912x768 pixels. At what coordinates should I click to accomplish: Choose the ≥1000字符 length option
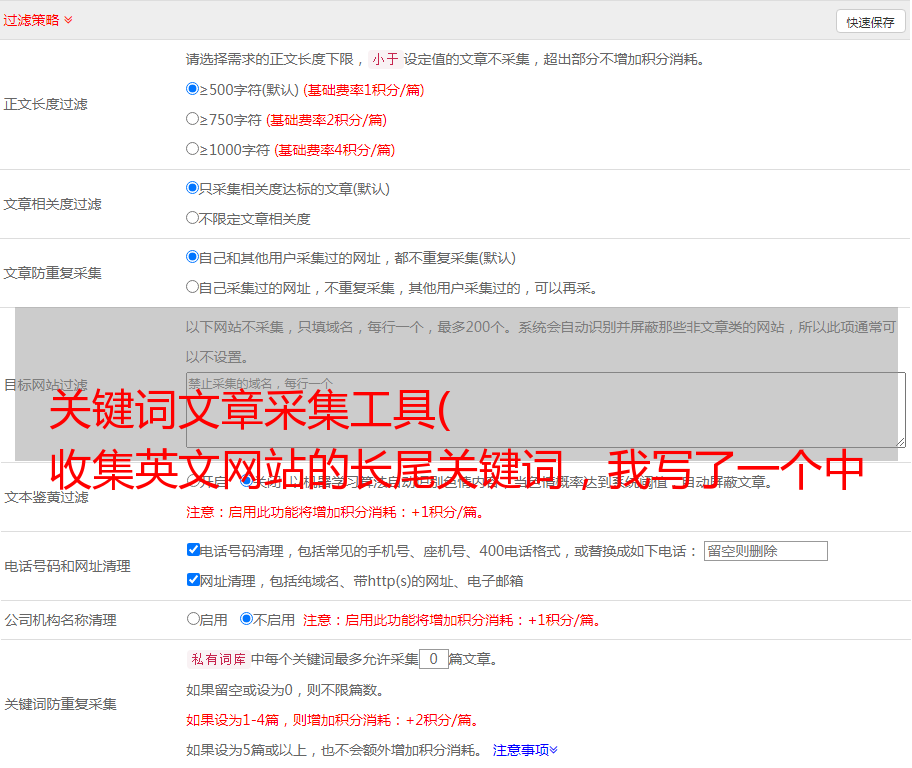pyautogui.click(x=193, y=149)
